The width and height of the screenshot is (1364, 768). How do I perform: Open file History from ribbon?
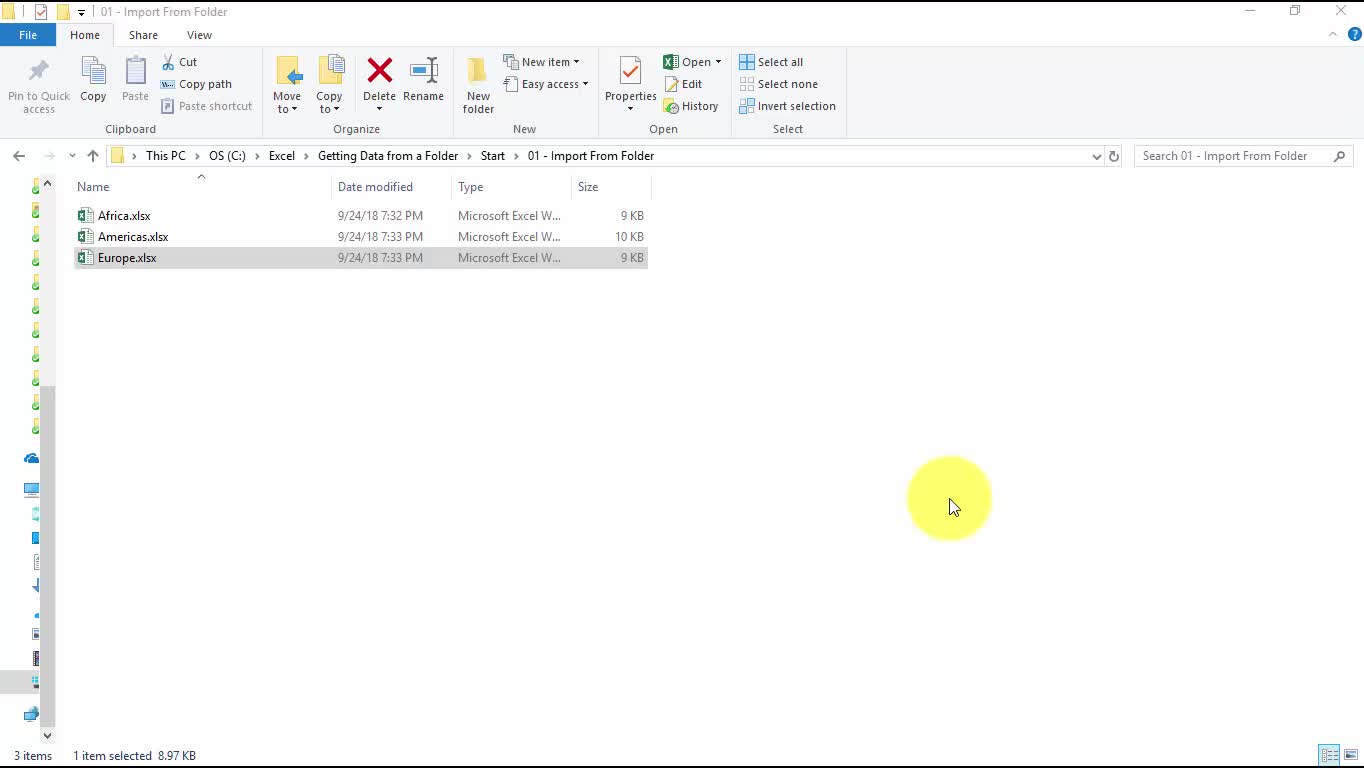691,106
